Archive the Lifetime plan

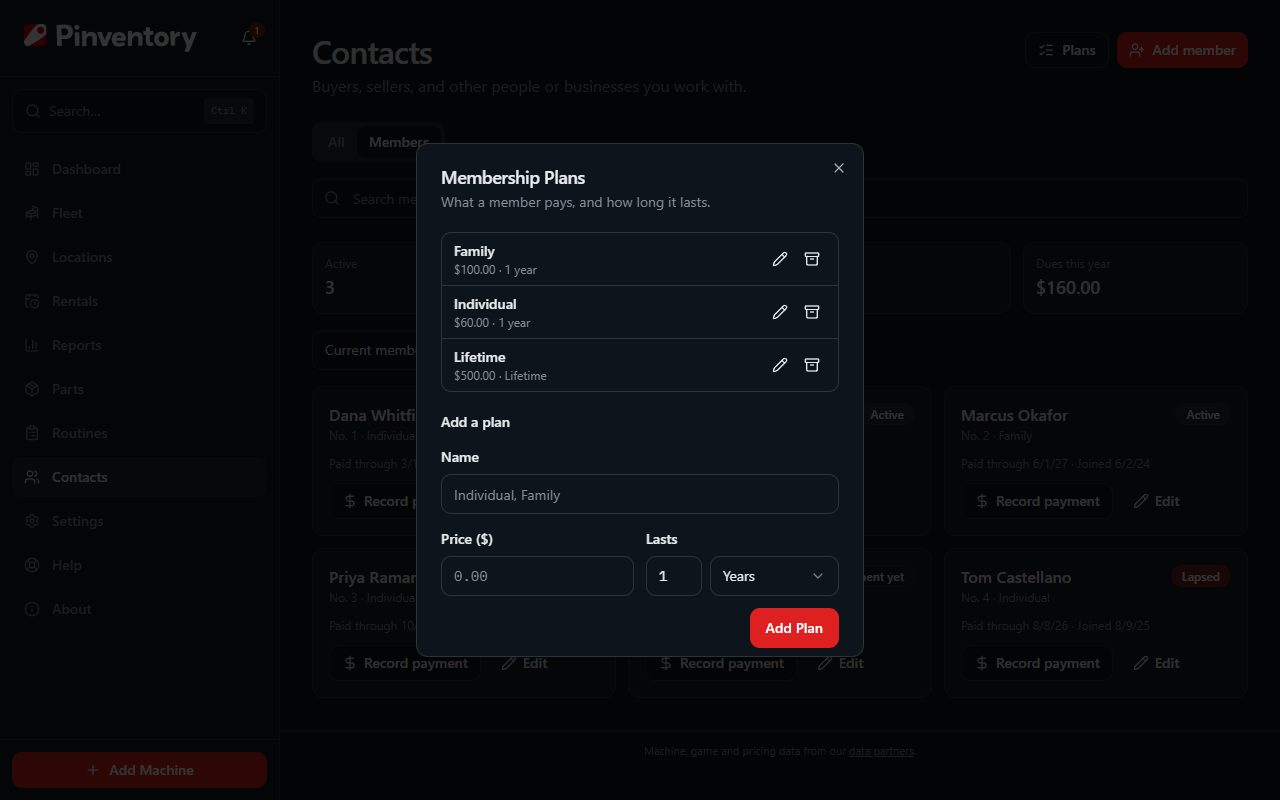[812, 365]
